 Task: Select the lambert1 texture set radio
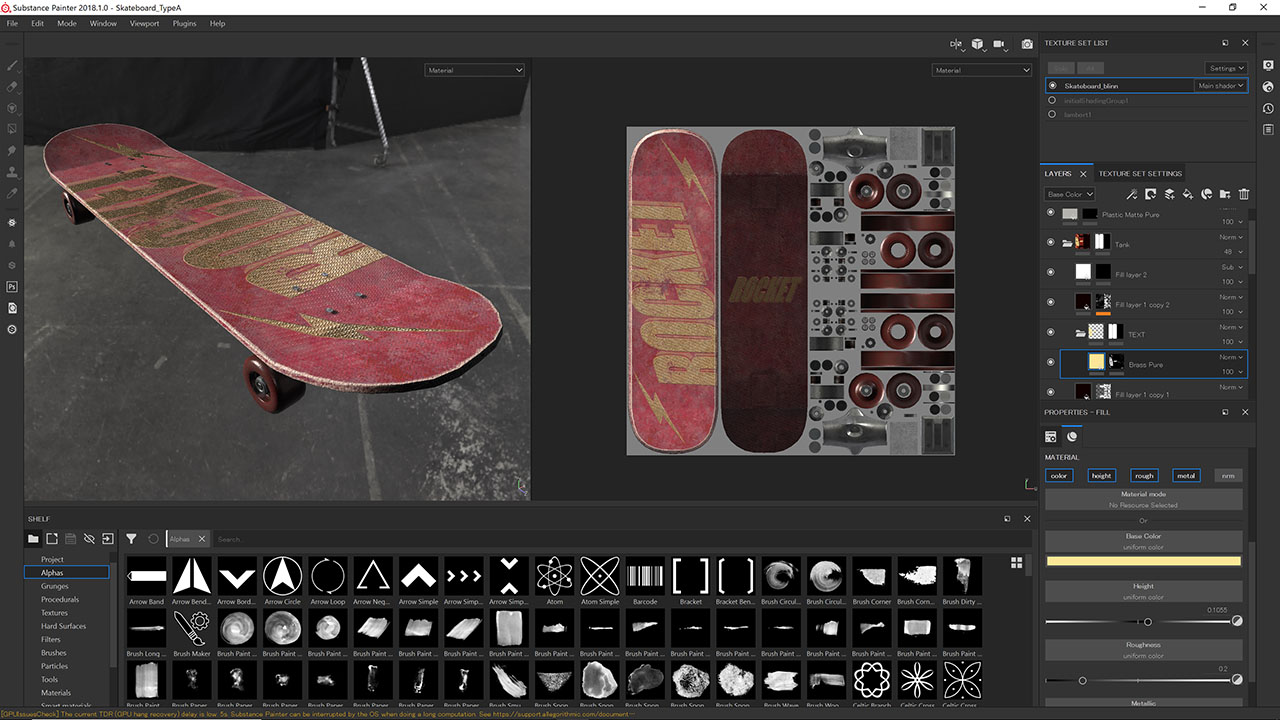[x=1052, y=114]
